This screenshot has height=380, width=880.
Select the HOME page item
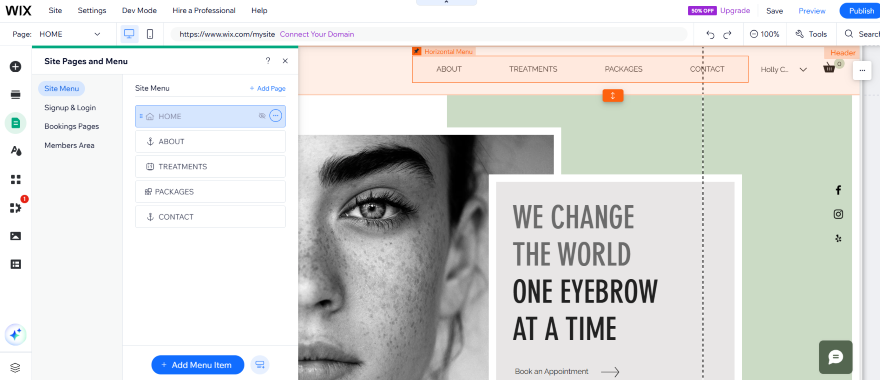pos(210,116)
